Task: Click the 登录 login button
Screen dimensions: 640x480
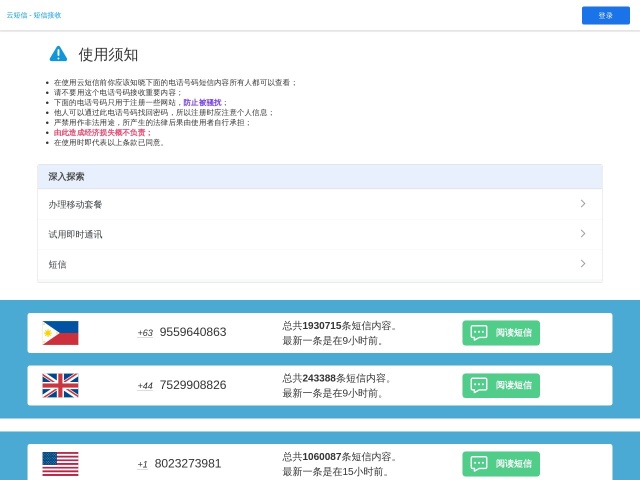Action: coord(605,16)
